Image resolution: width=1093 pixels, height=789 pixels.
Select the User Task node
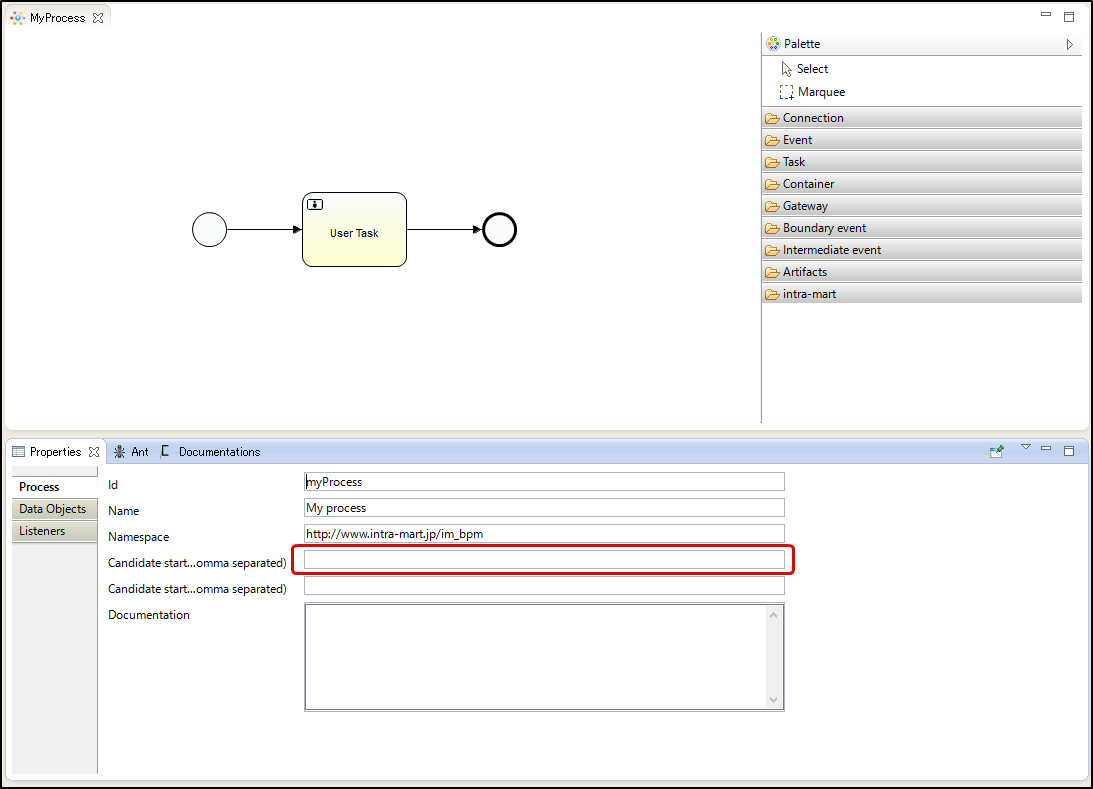tap(354, 229)
